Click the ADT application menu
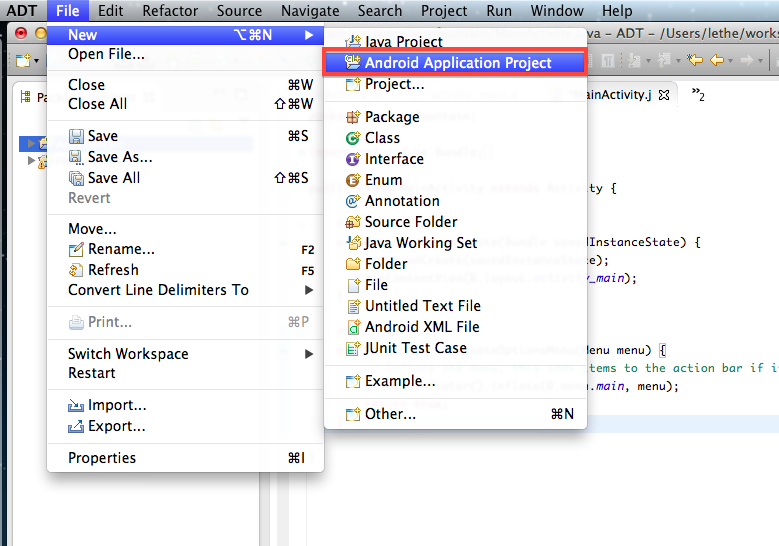This screenshot has height=546, width=779. pyautogui.click(x=21, y=10)
